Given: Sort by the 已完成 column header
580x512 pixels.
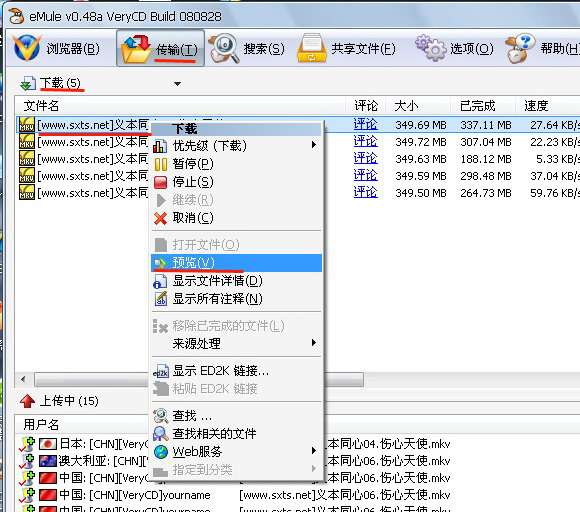Looking at the screenshot, I should [x=477, y=106].
